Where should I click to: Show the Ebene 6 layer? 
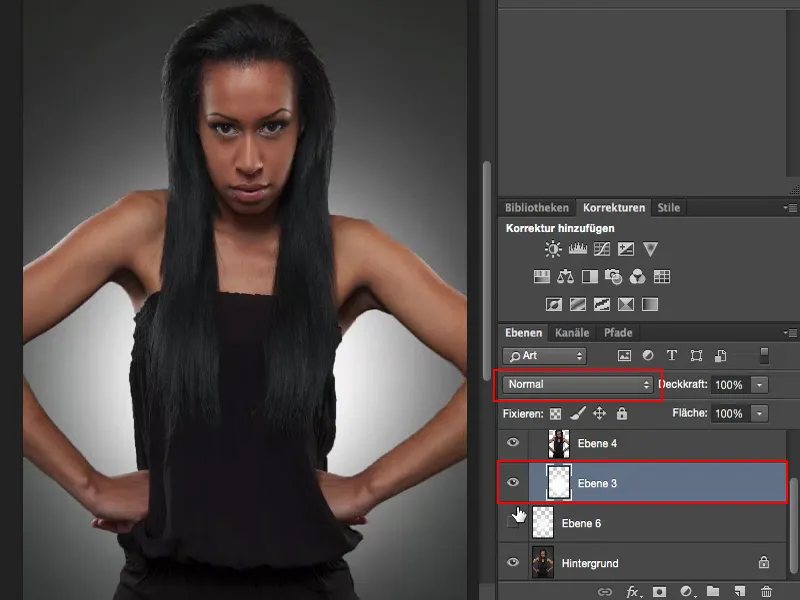coord(513,522)
